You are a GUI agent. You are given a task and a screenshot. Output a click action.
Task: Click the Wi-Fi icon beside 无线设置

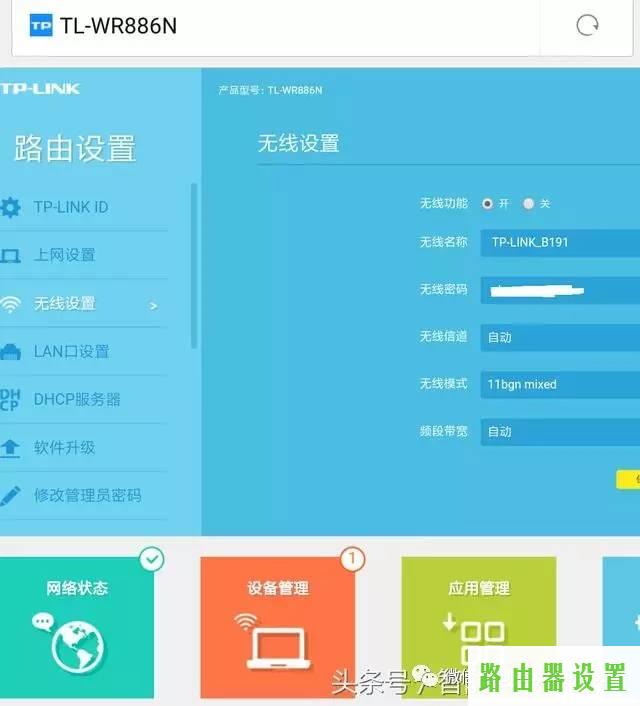click(10, 304)
